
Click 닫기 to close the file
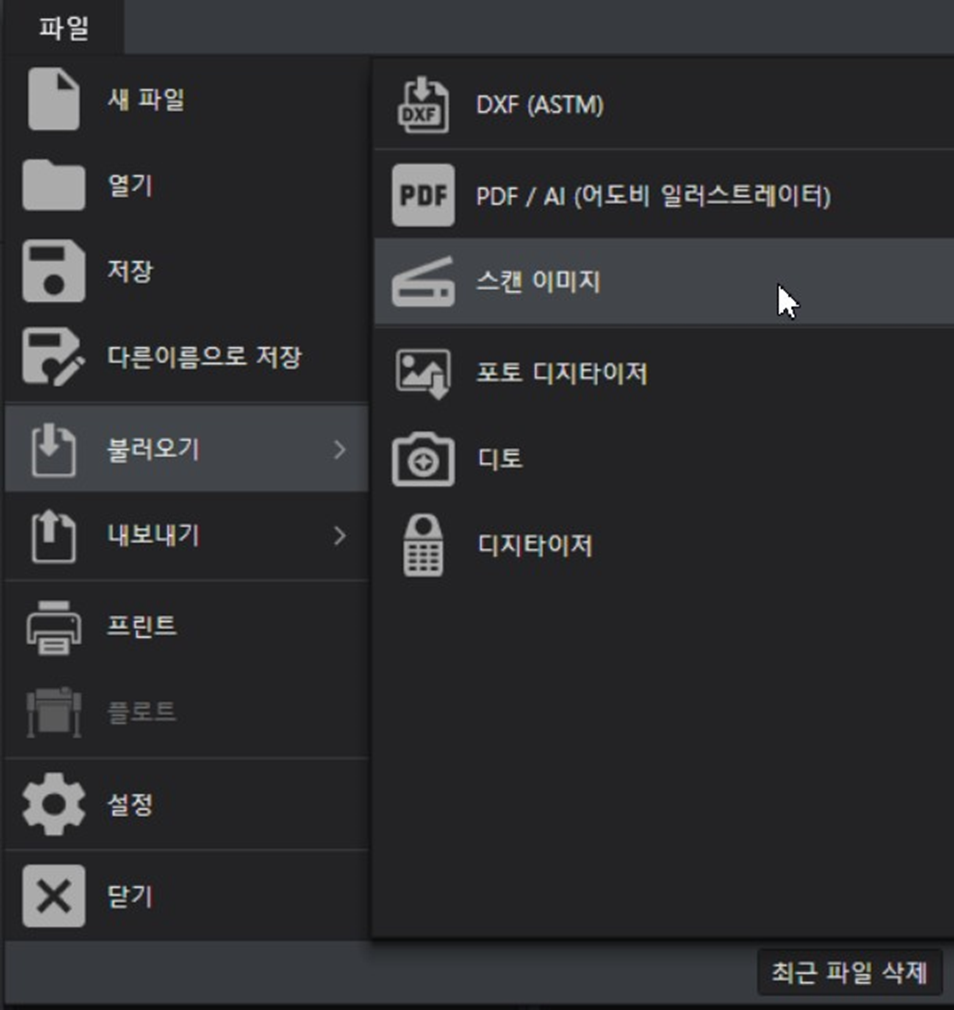coord(187,895)
